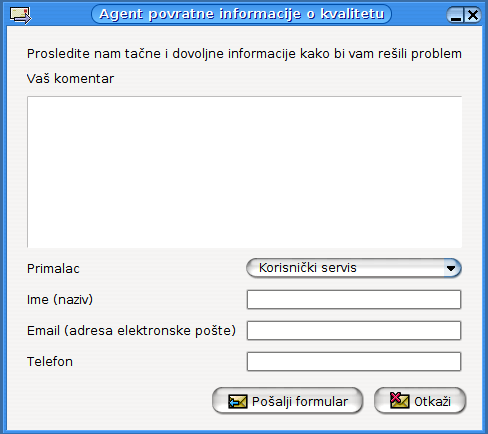Screen dimensions: 488x434
Task: Click the Email (adresa elektronske pošte) label
Action: tap(131, 331)
